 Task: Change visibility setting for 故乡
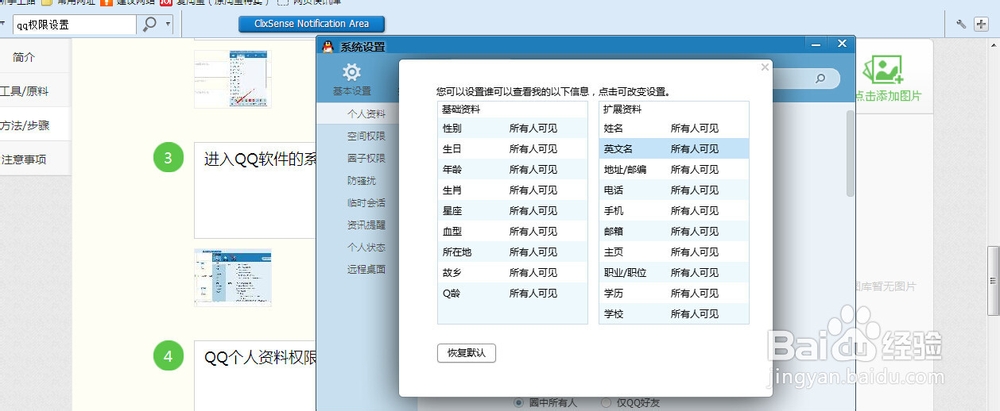pos(533,273)
